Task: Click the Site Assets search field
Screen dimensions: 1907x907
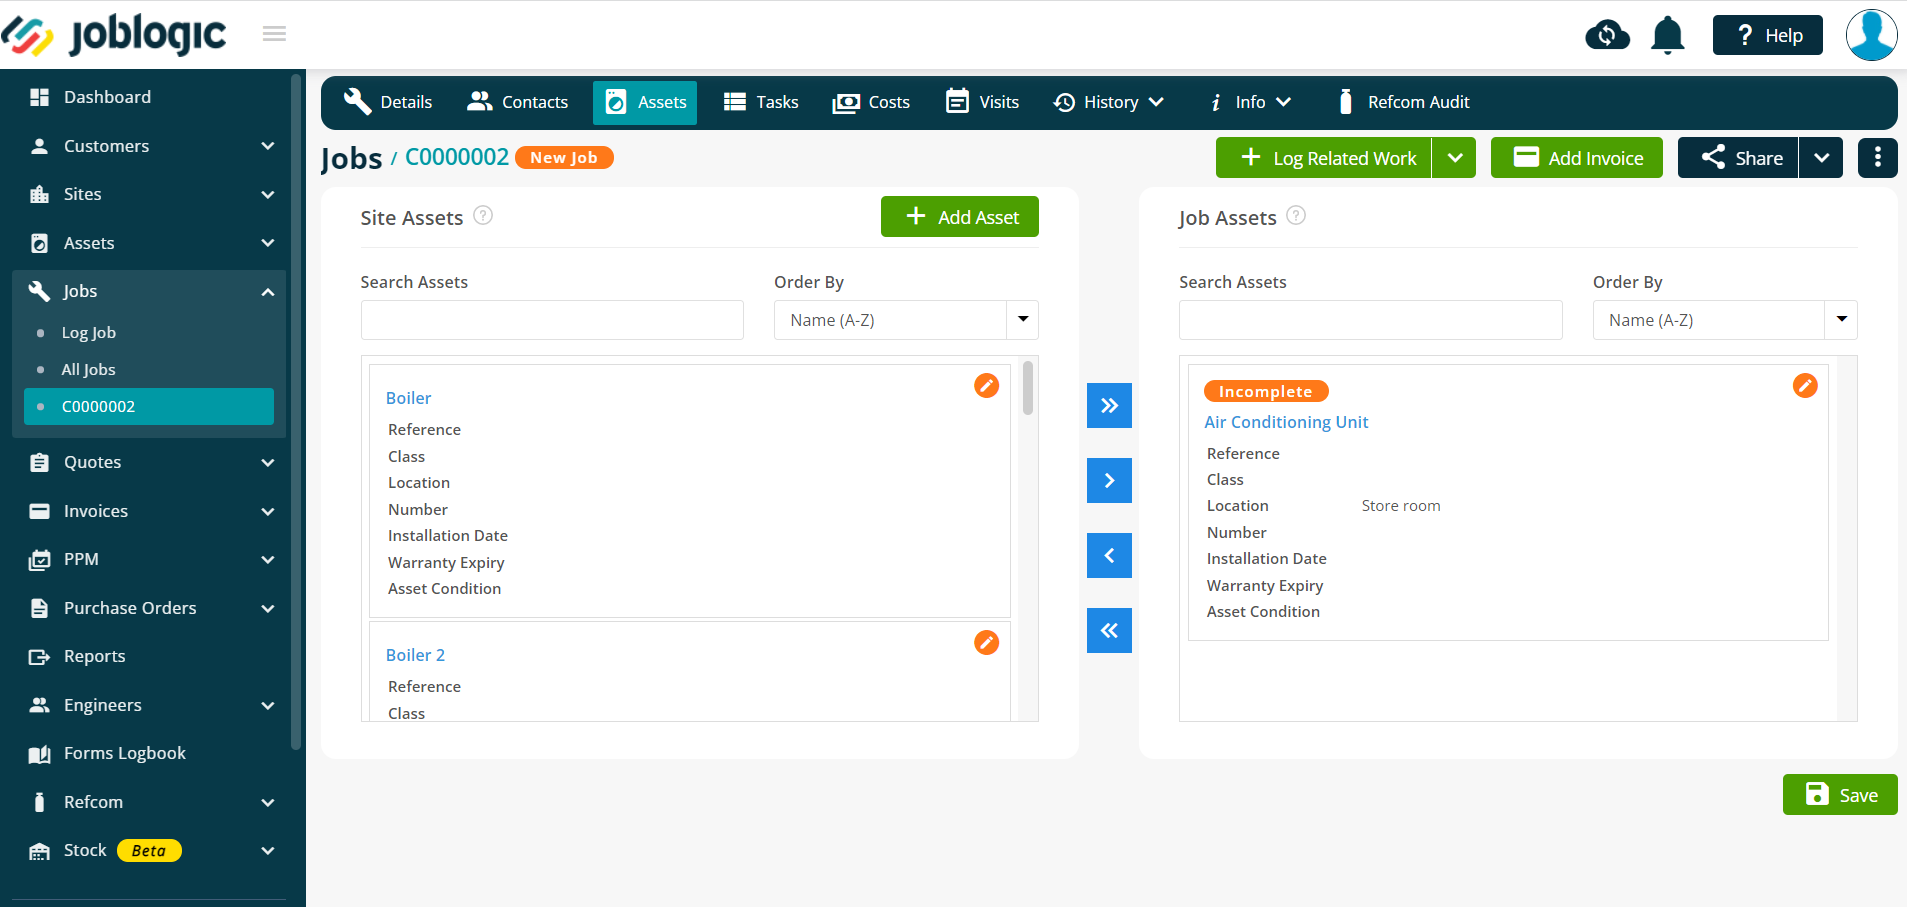Action: point(552,320)
